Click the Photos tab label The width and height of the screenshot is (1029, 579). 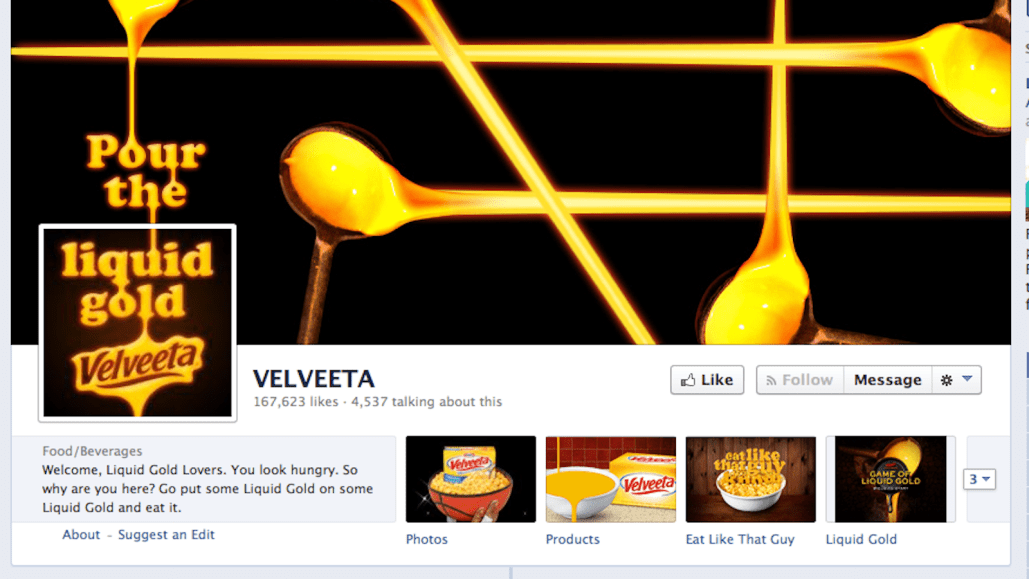click(x=427, y=539)
